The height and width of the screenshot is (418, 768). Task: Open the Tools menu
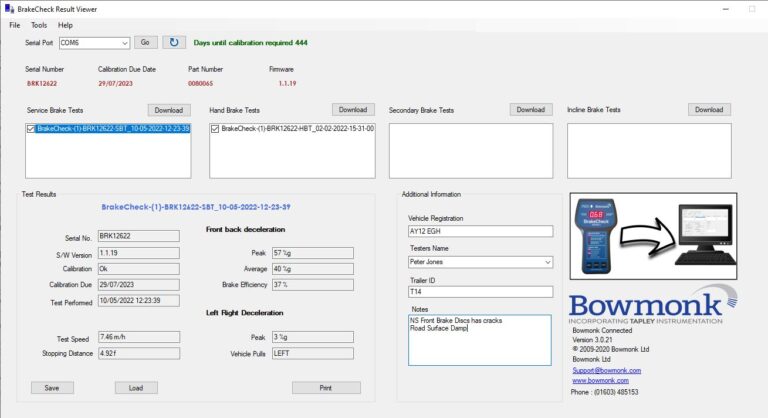point(39,24)
